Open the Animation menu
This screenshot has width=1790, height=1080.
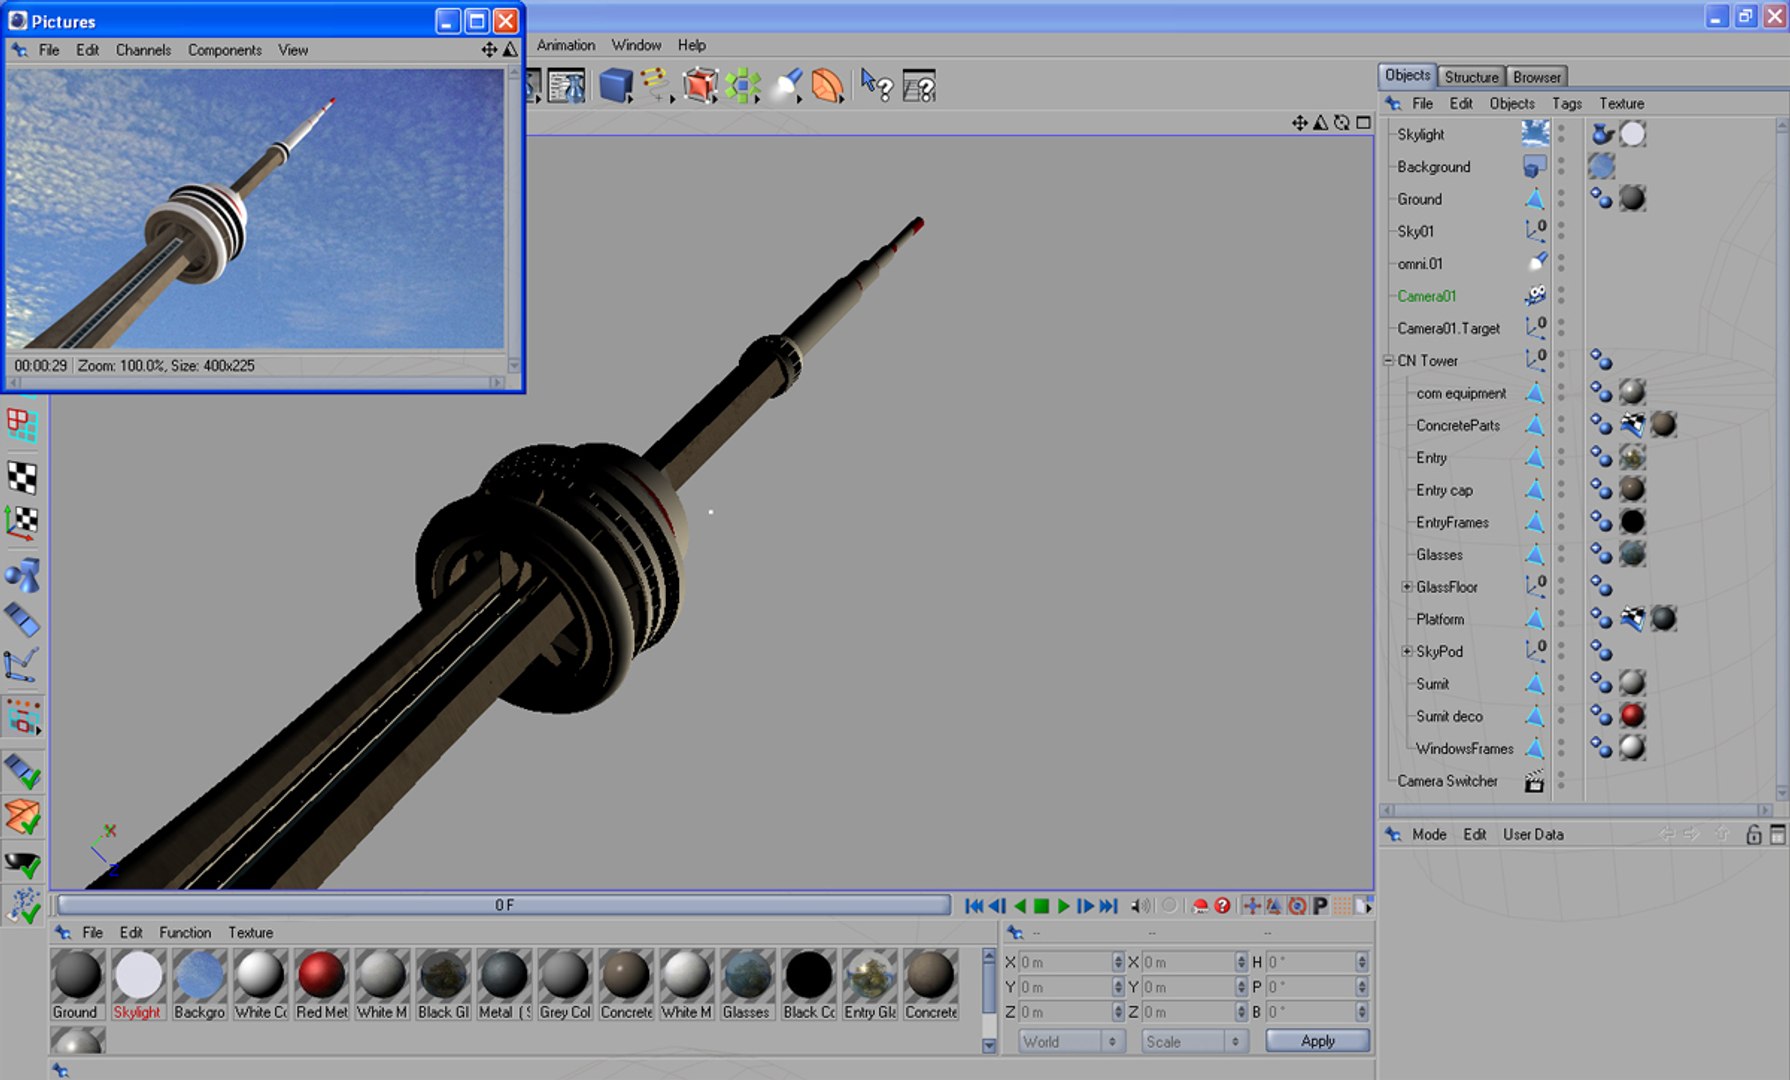pos(566,45)
